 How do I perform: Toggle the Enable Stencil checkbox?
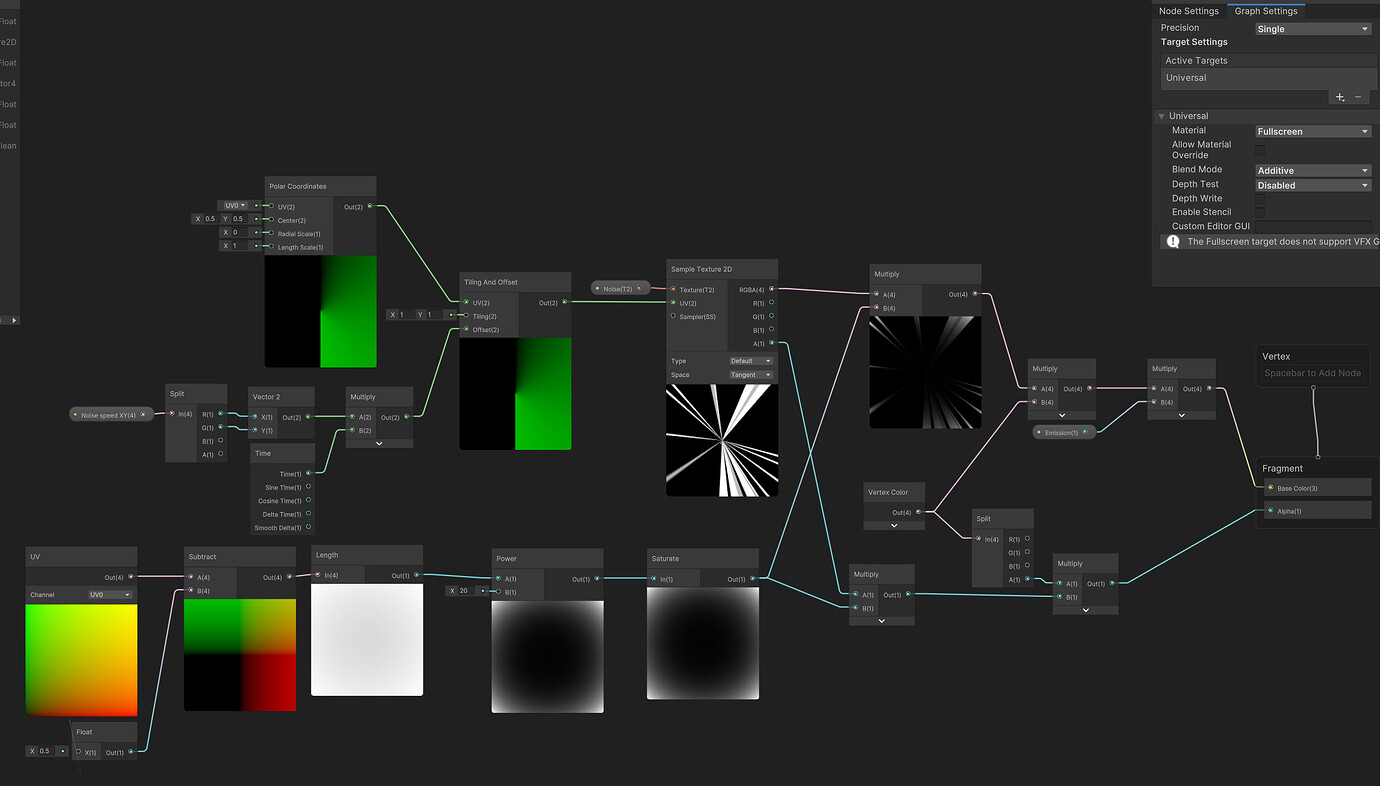point(1260,212)
